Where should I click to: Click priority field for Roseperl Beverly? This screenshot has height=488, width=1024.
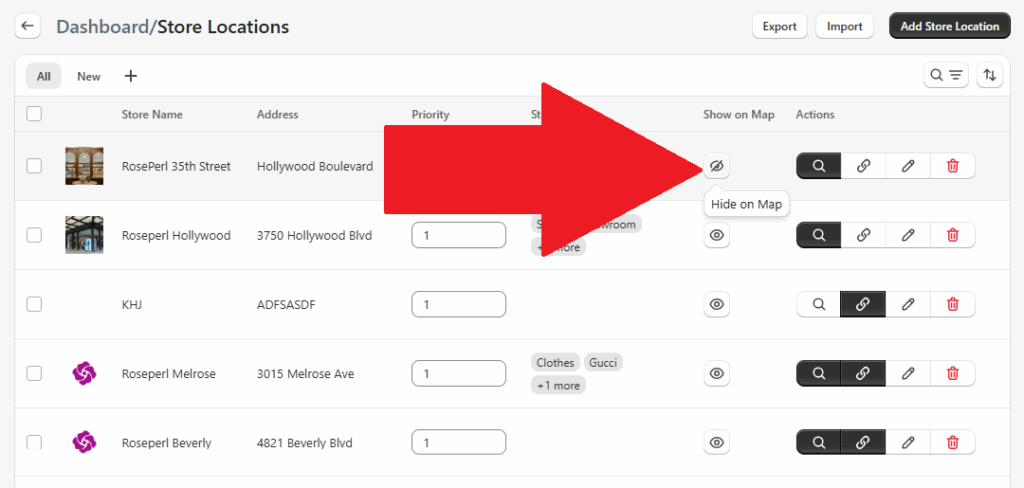pyautogui.click(x=458, y=442)
